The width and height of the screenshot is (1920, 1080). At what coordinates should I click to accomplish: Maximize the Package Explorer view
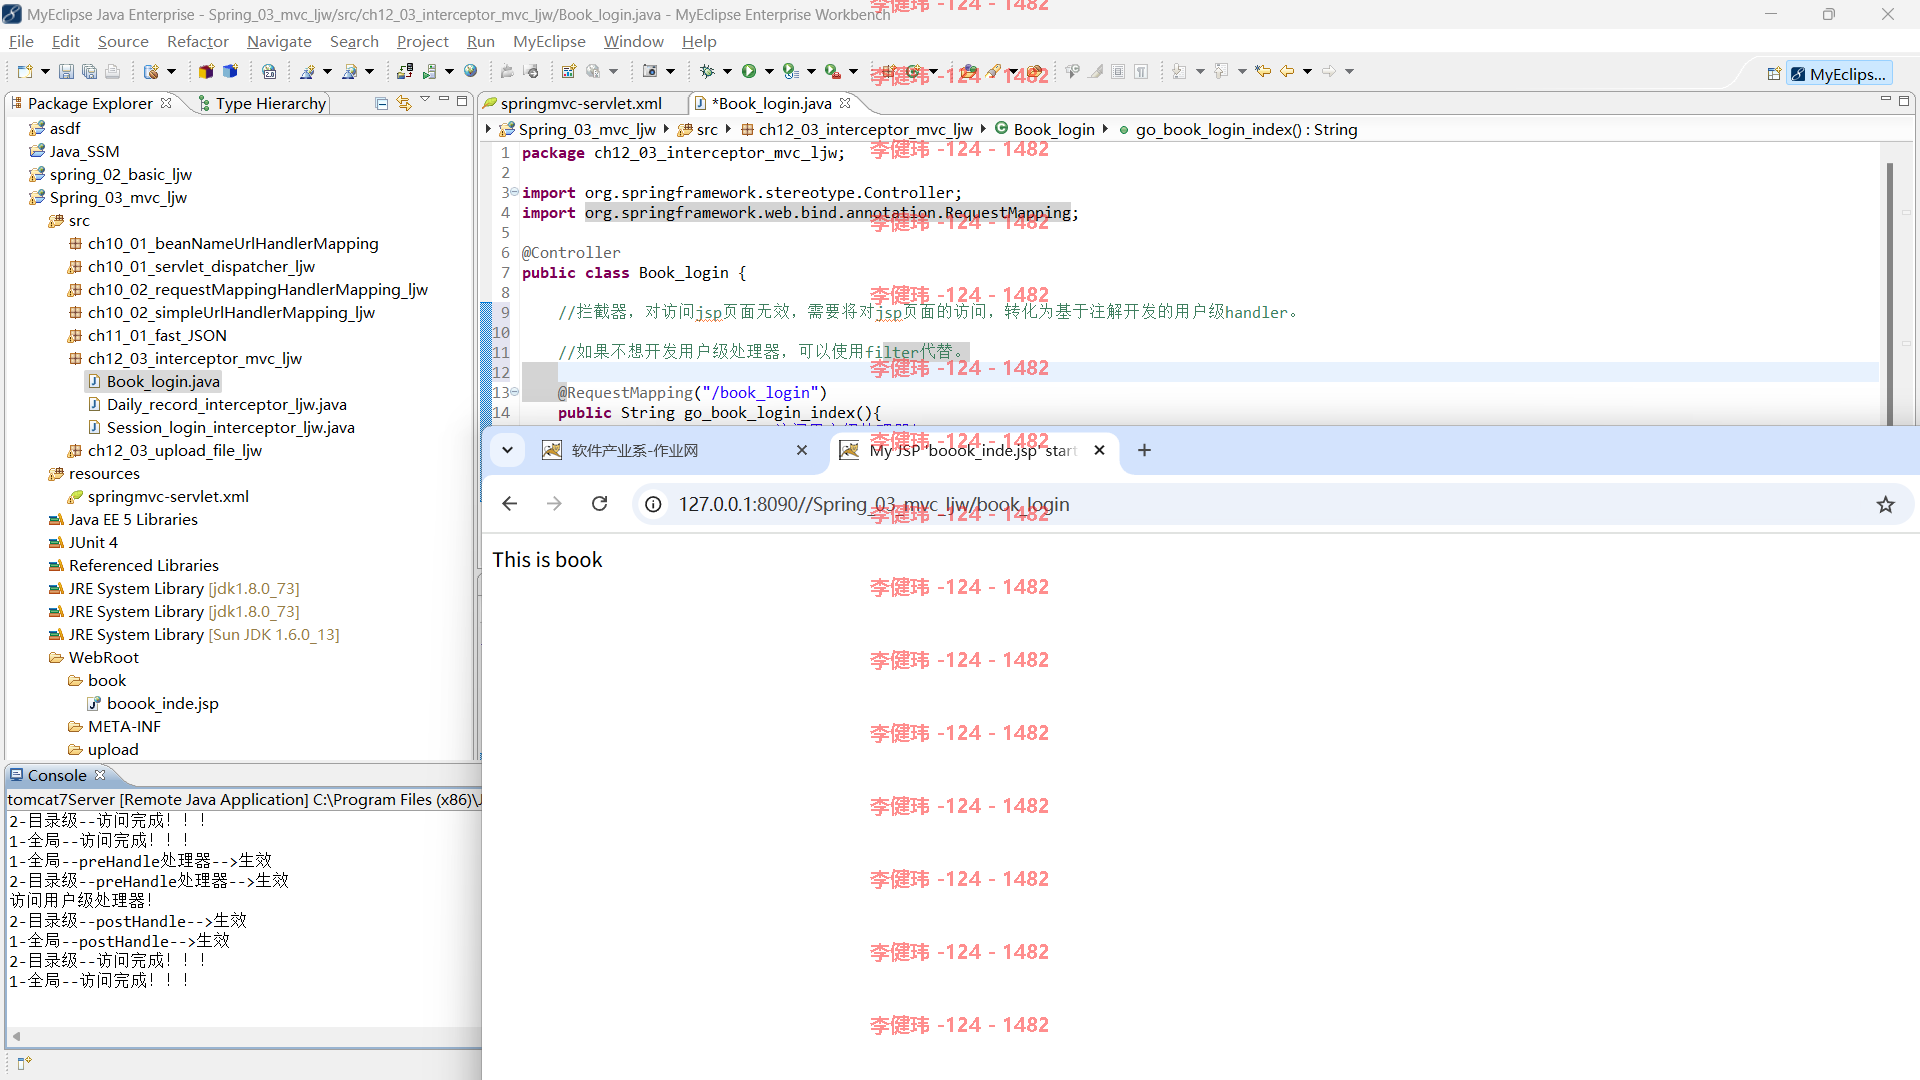pos(462,101)
